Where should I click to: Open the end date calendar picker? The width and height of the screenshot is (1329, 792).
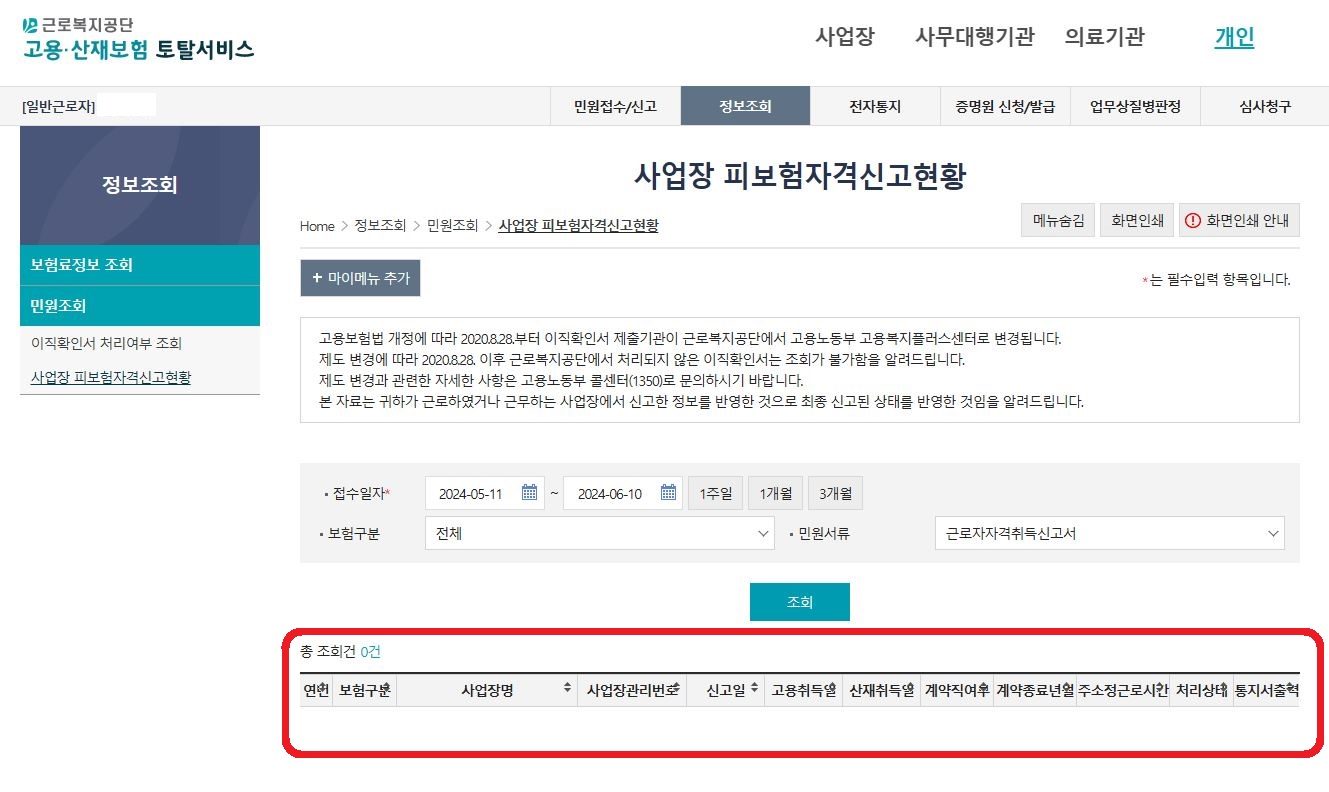668,492
